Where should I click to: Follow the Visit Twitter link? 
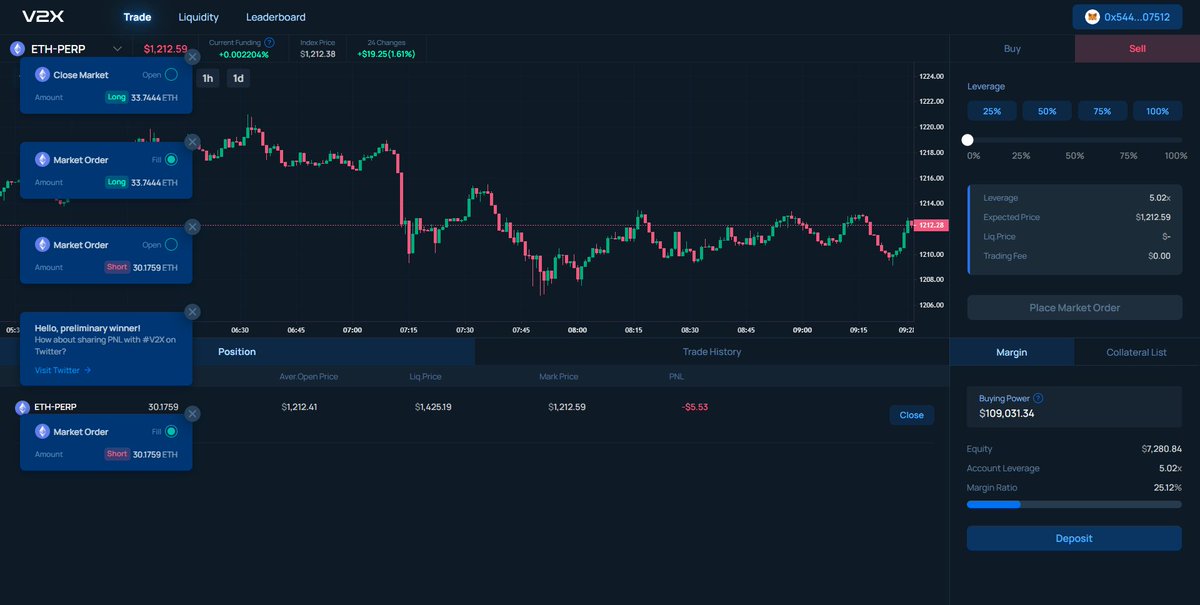(x=63, y=370)
